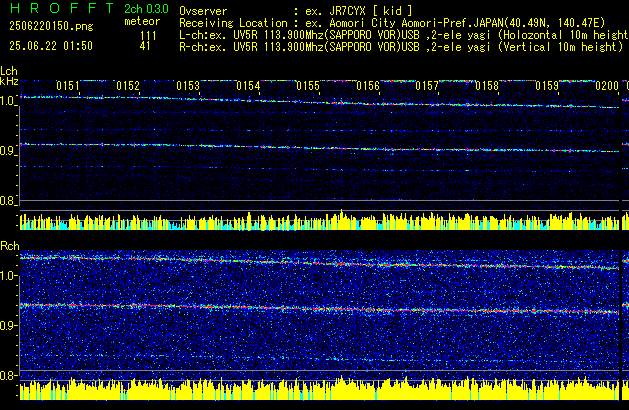629x410 pixels.
Task: Click the Rch yellow intensity bar graph
Action: click(x=320, y=389)
